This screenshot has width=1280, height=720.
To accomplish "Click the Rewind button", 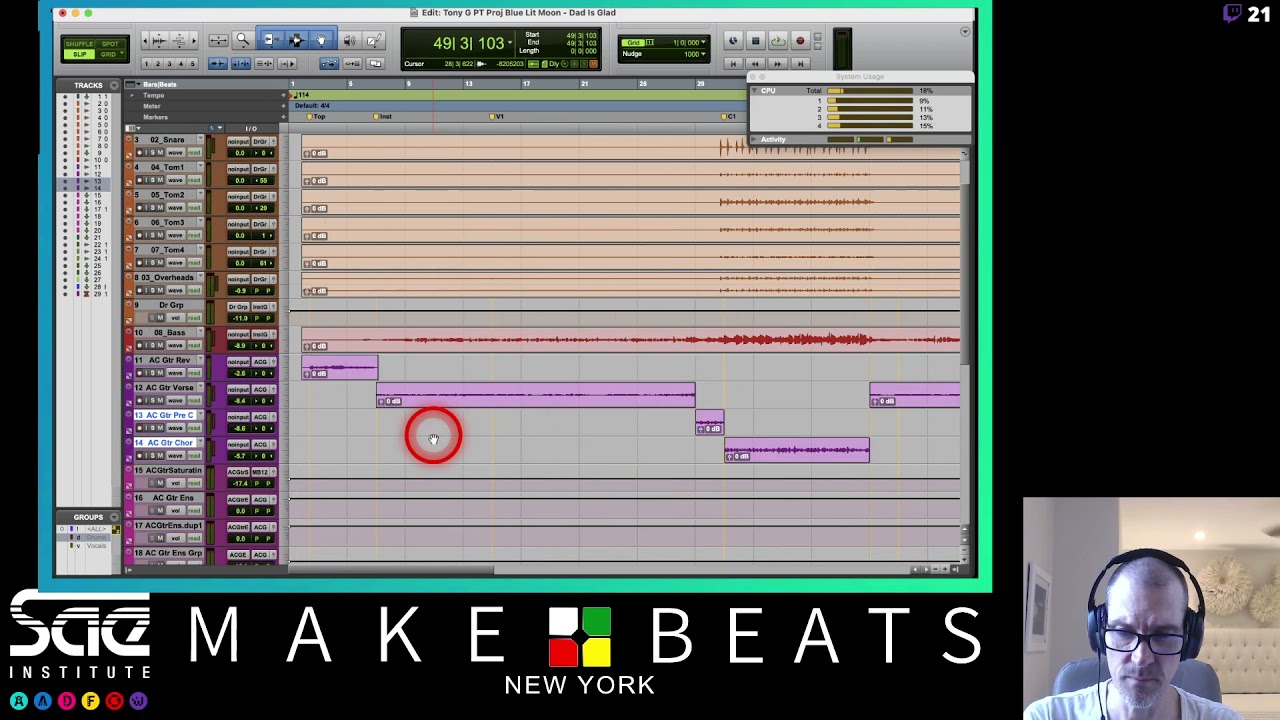I will 756,64.
